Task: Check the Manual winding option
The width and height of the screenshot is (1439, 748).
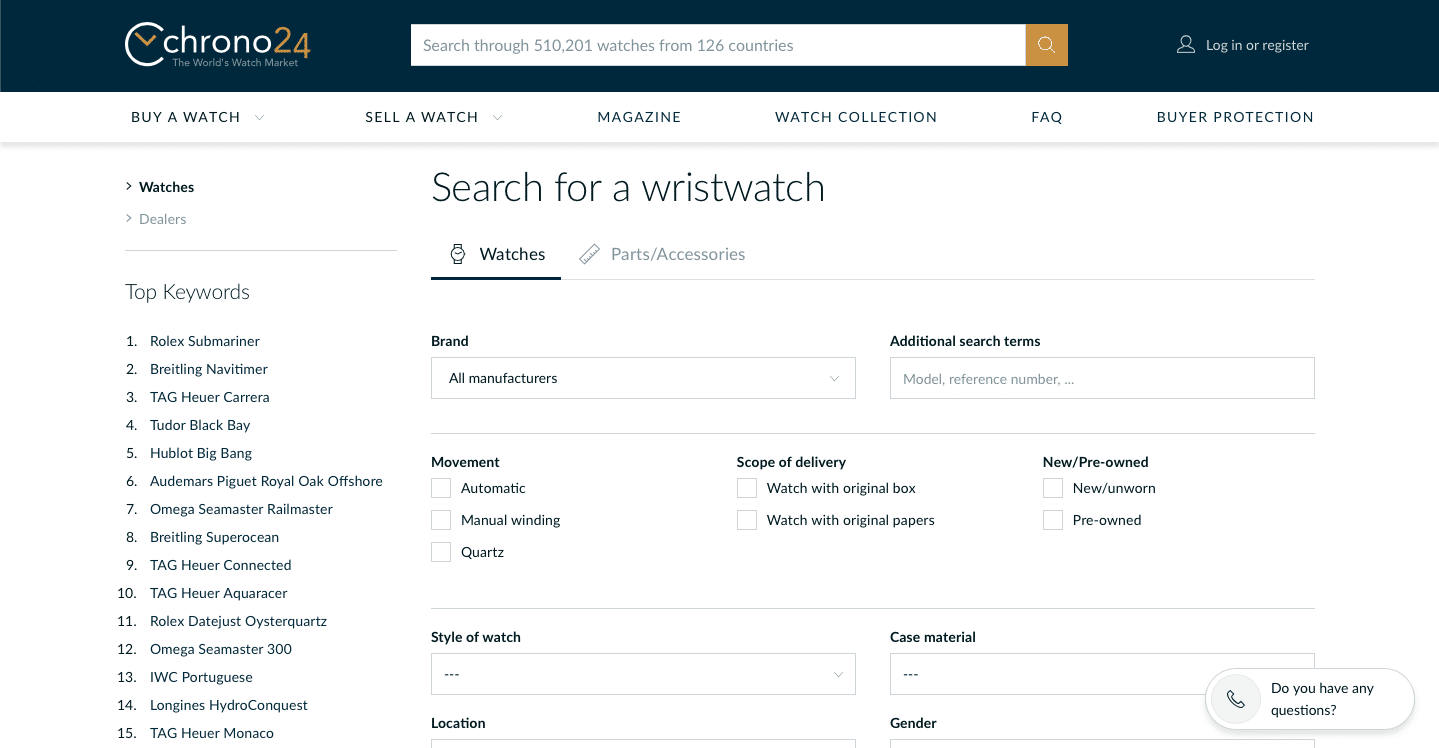Action: click(441, 520)
